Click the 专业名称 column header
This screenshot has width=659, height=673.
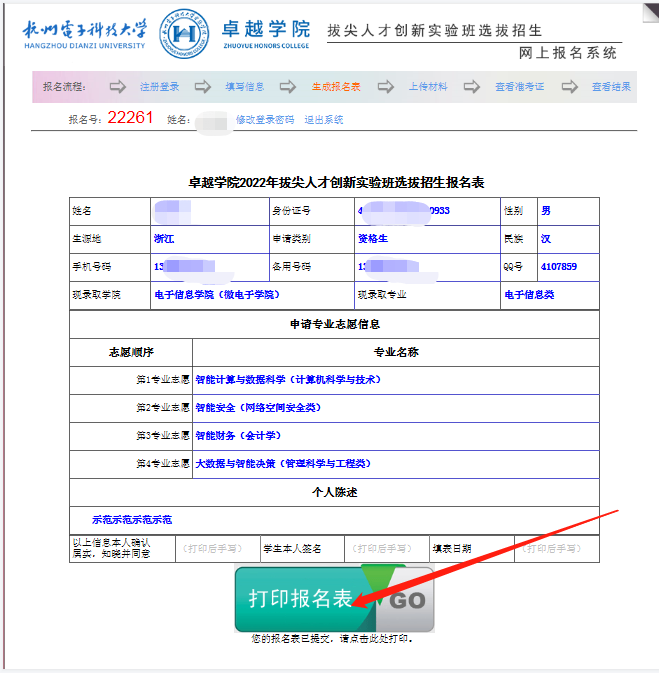coord(396,352)
